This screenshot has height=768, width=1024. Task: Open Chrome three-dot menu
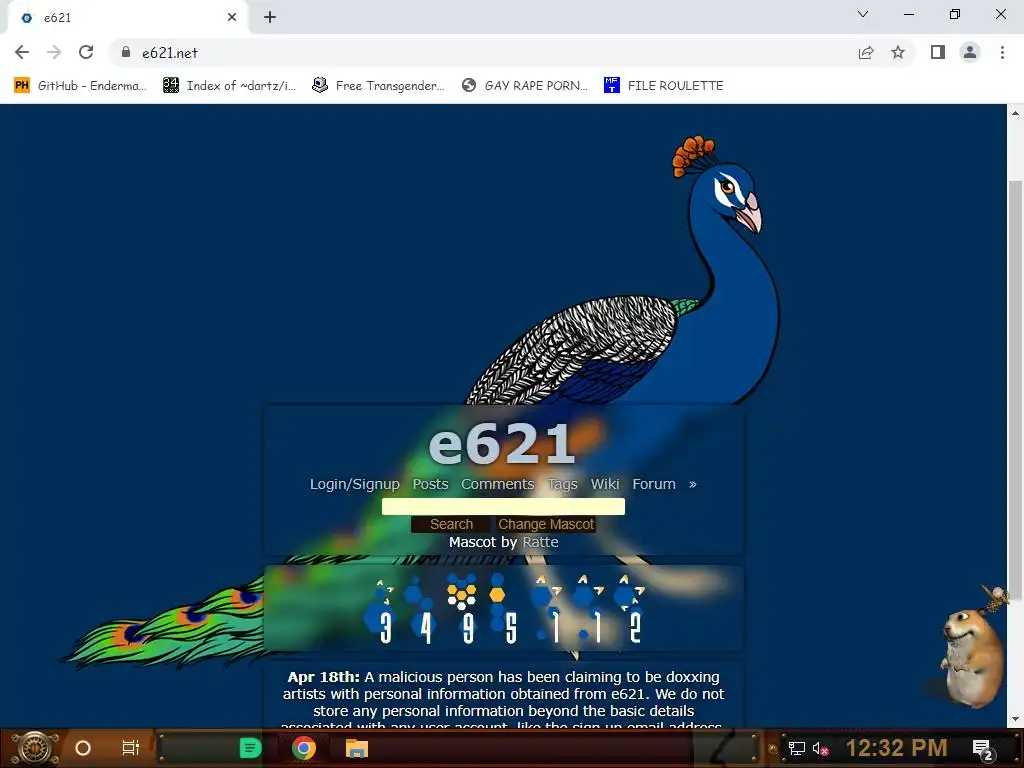click(x=1002, y=52)
